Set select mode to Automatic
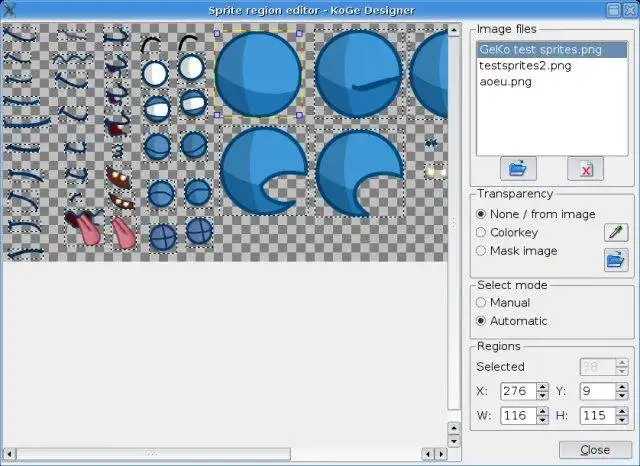Image resolution: width=640 pixels, height=466 pixels. coord(511,321)
